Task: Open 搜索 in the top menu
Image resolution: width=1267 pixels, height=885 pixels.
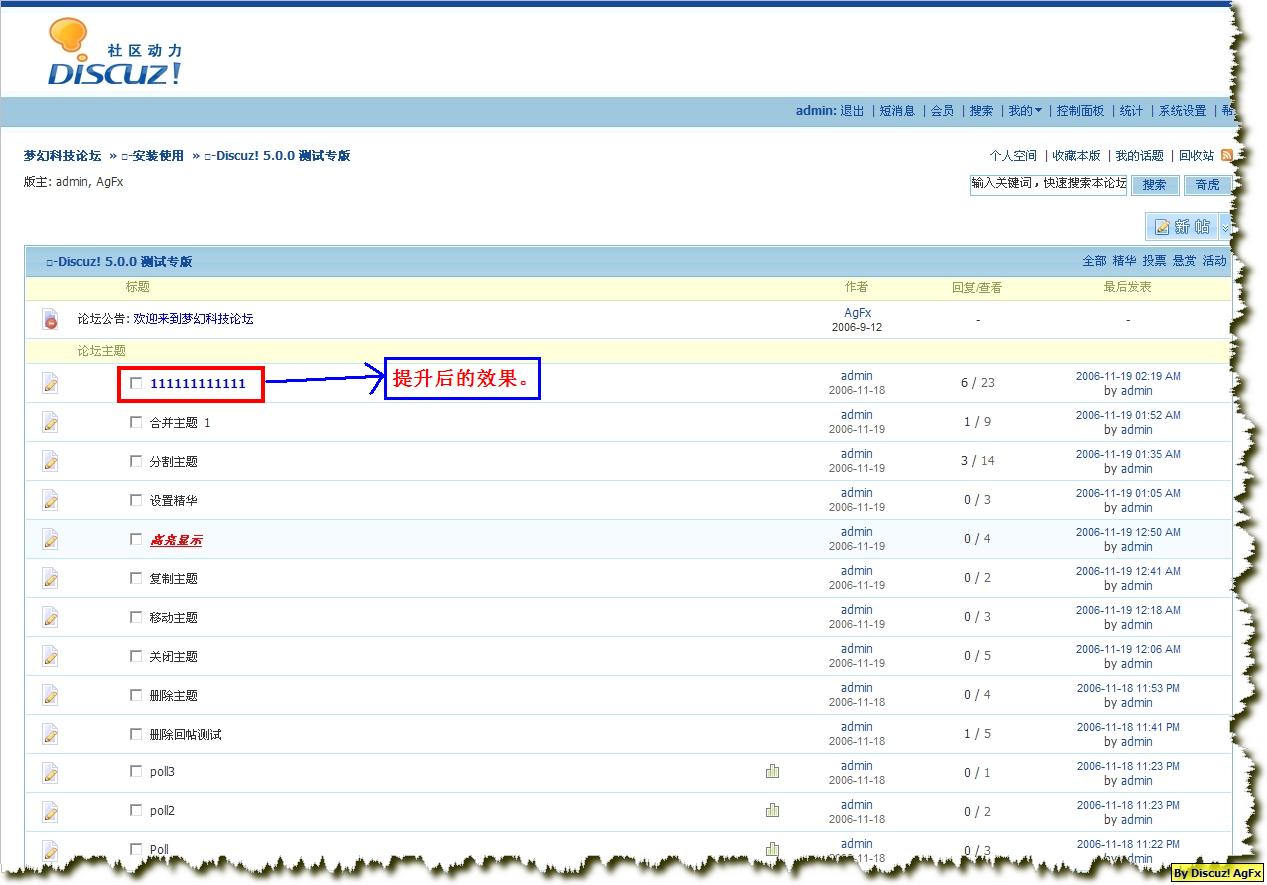Action: (981, 111)
